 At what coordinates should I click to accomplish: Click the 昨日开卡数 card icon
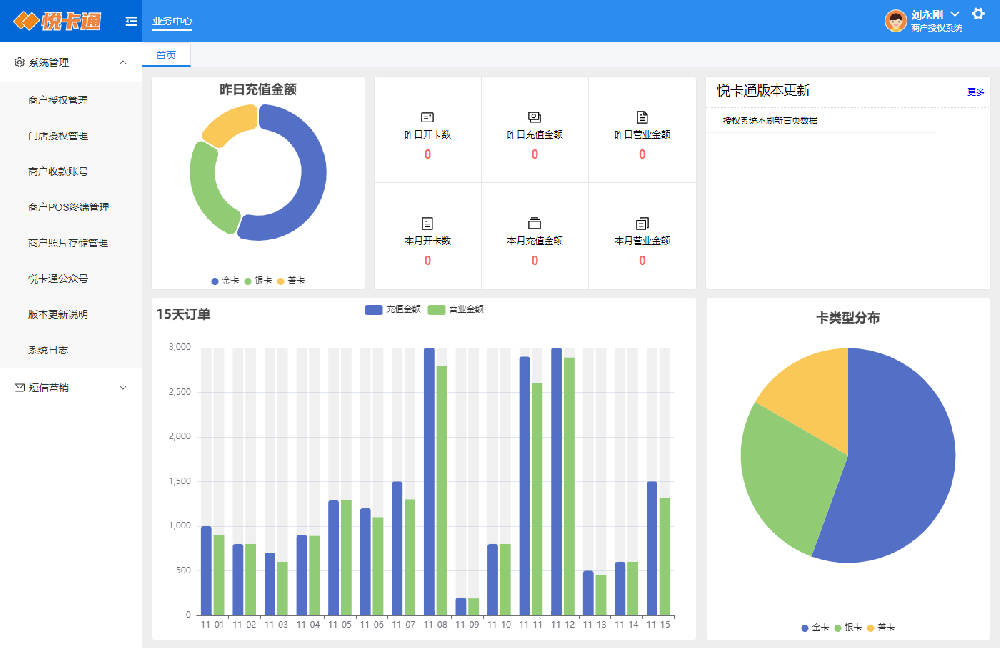click(427, 117)
